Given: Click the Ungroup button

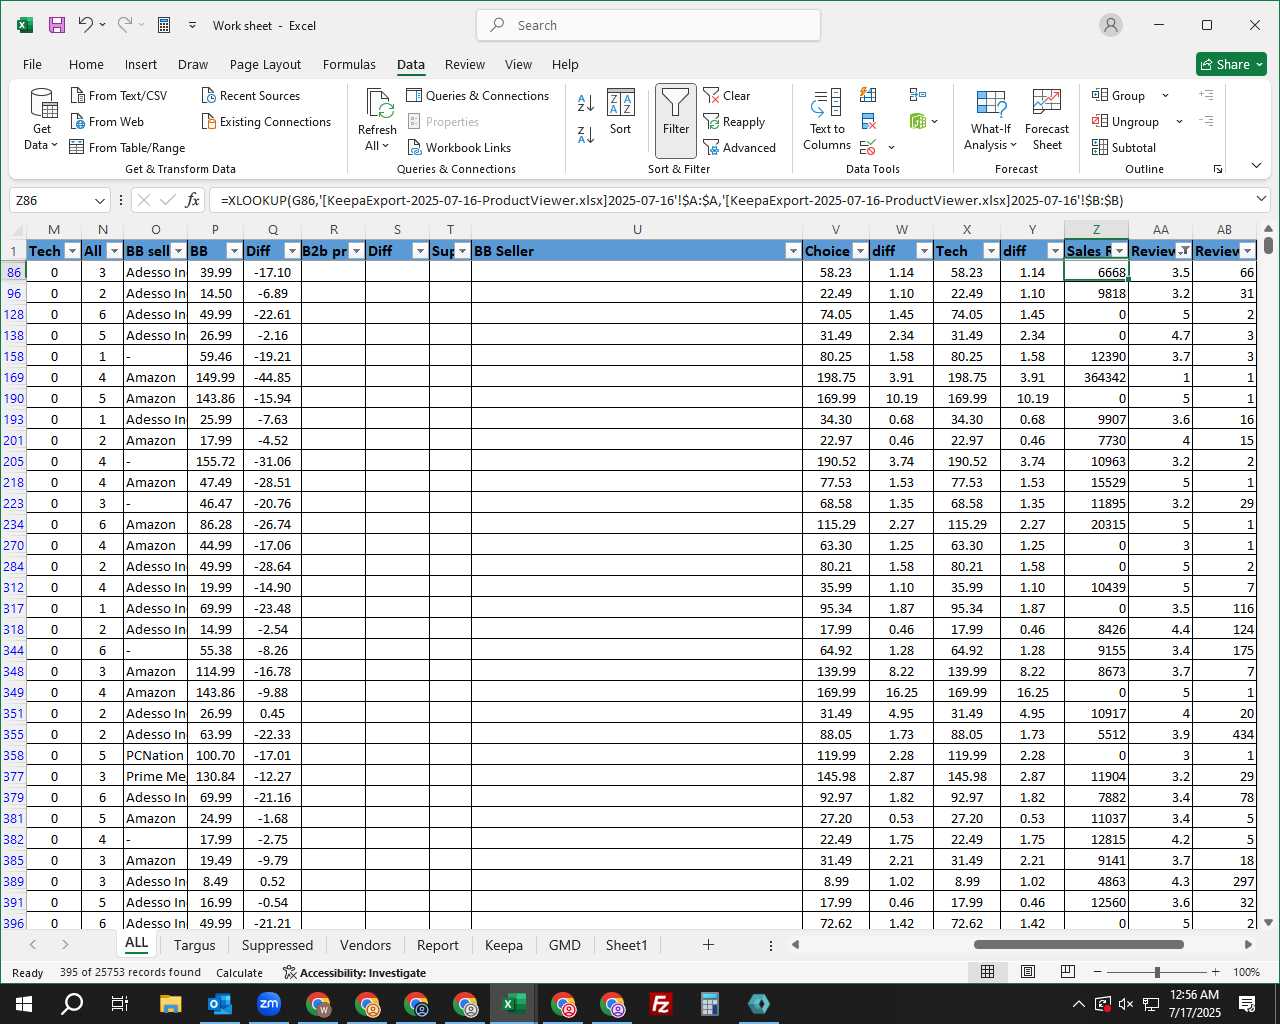Looking at the screenshot, I should 1126,122.
